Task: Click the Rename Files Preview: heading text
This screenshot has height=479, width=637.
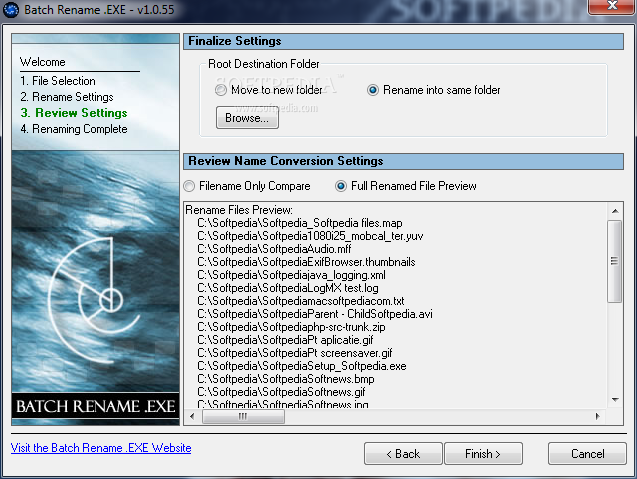Action: (x=239, y=210)
